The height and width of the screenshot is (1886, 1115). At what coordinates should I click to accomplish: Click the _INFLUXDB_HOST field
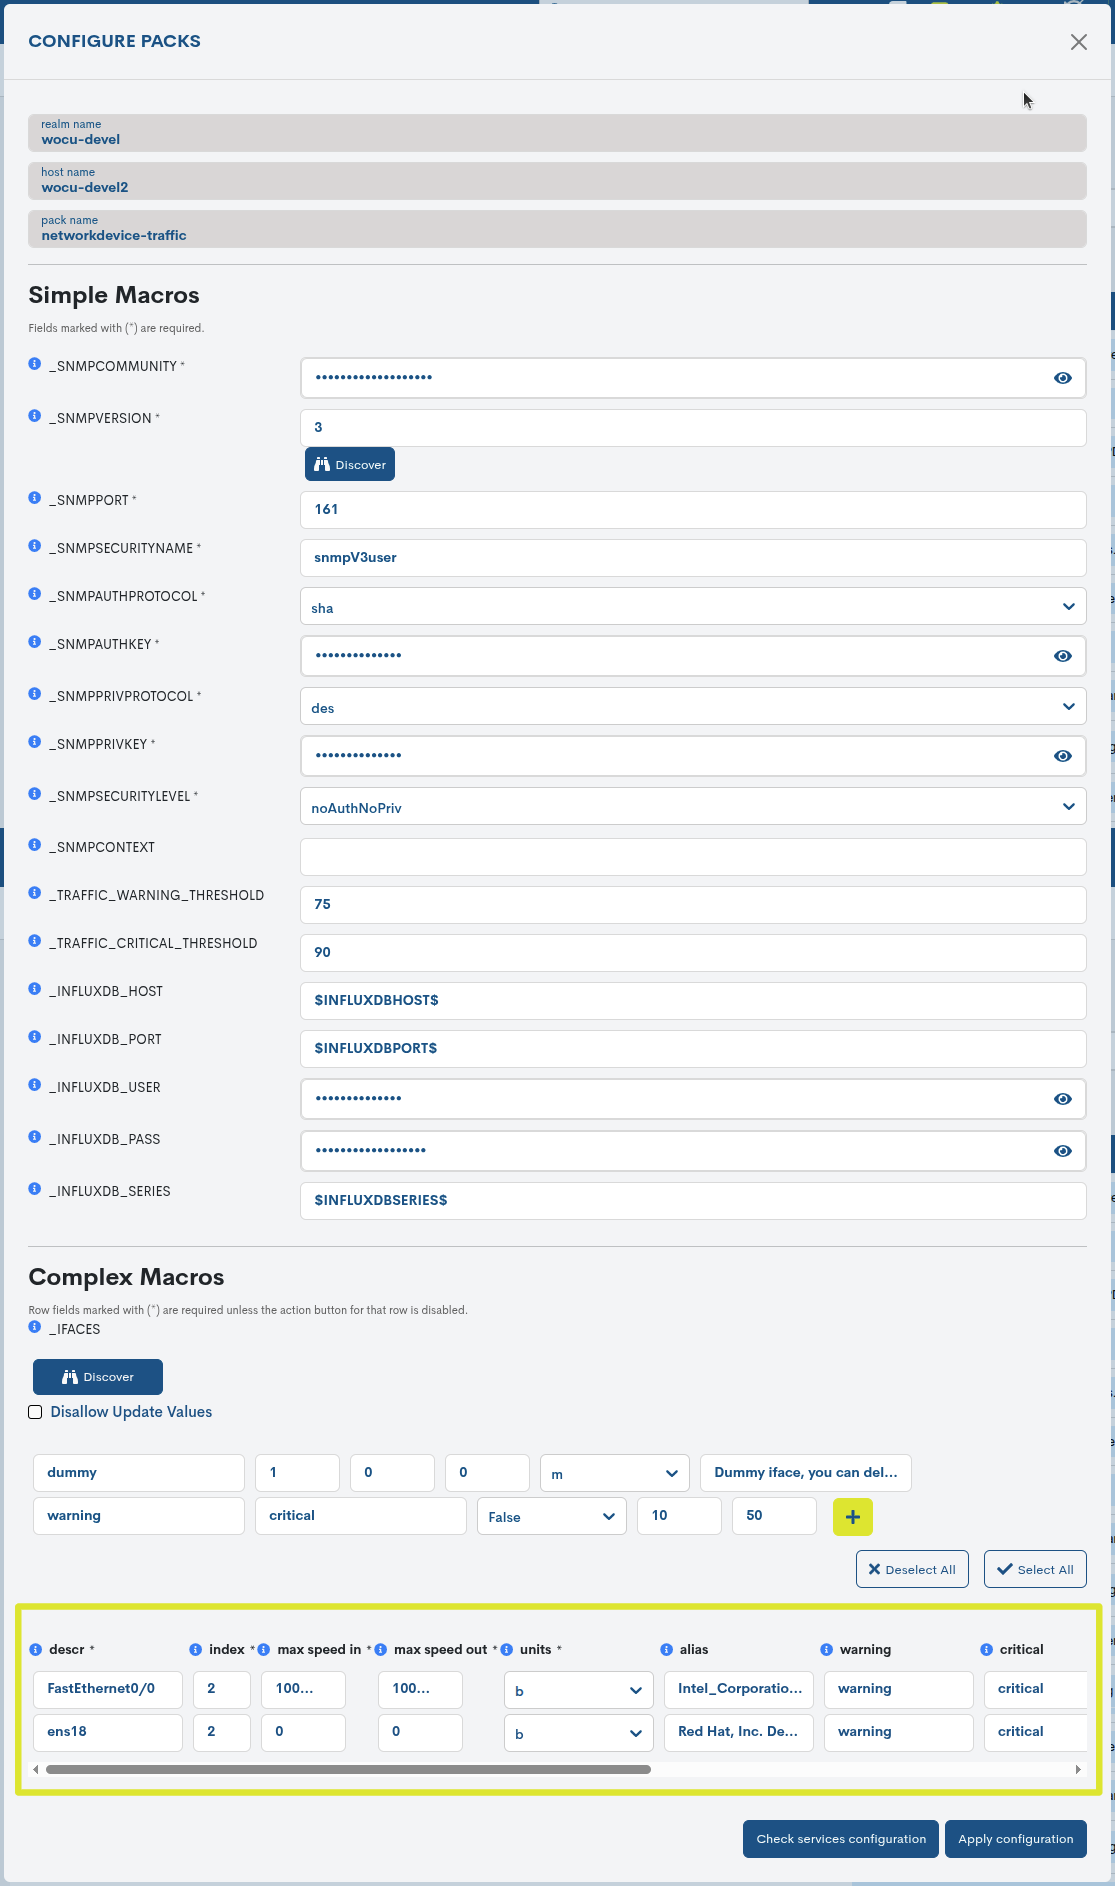point(693,1001)
